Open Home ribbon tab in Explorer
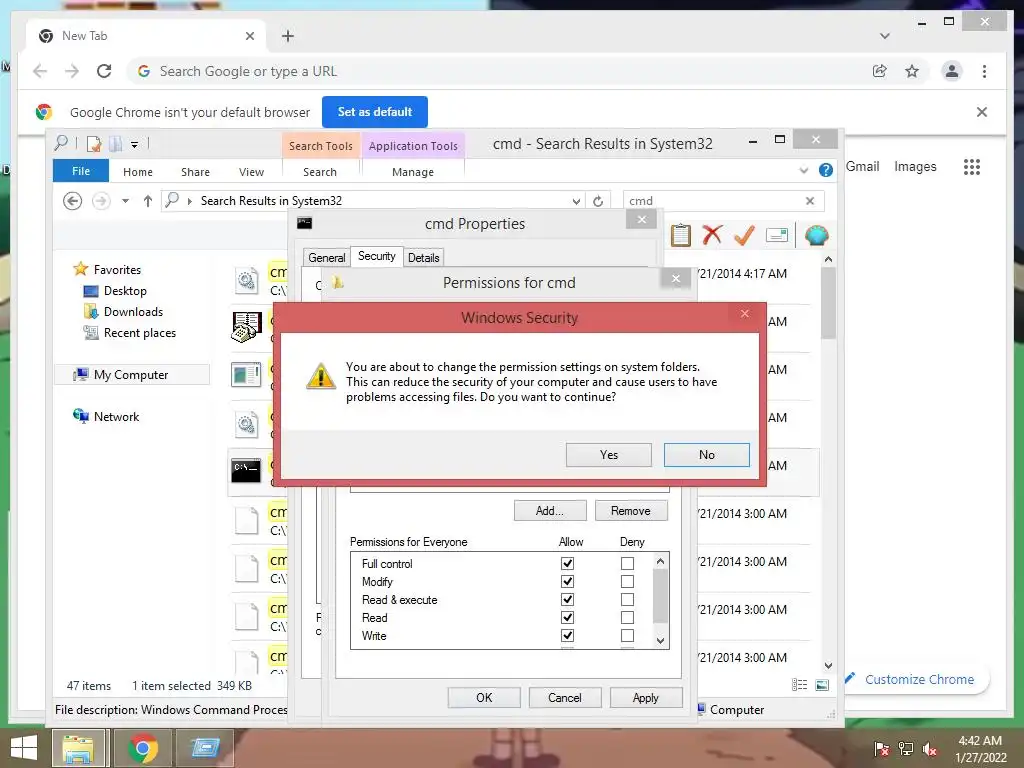The image size is (1024, 768). coord(138,172)
